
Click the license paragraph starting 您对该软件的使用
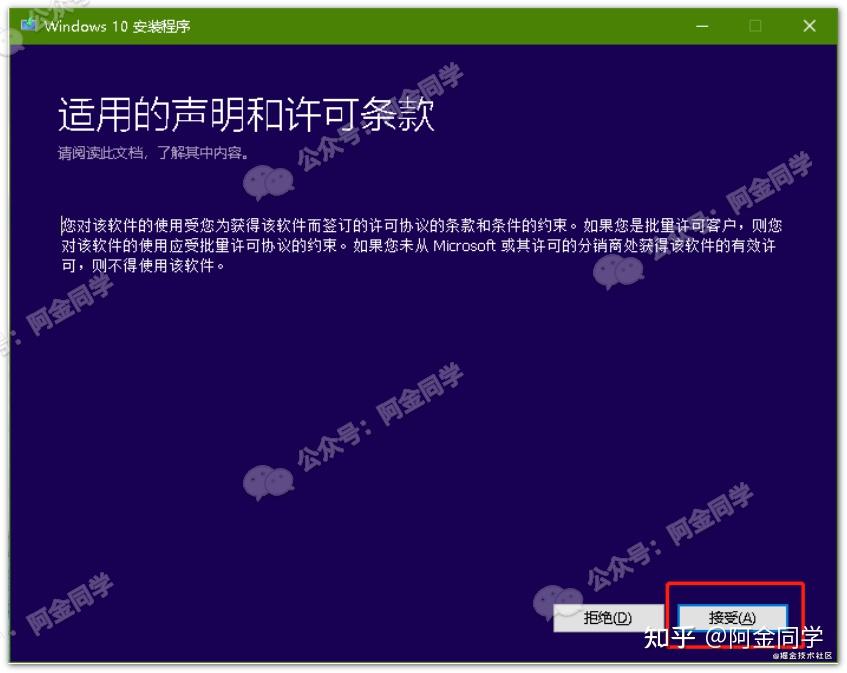point(421,245)
